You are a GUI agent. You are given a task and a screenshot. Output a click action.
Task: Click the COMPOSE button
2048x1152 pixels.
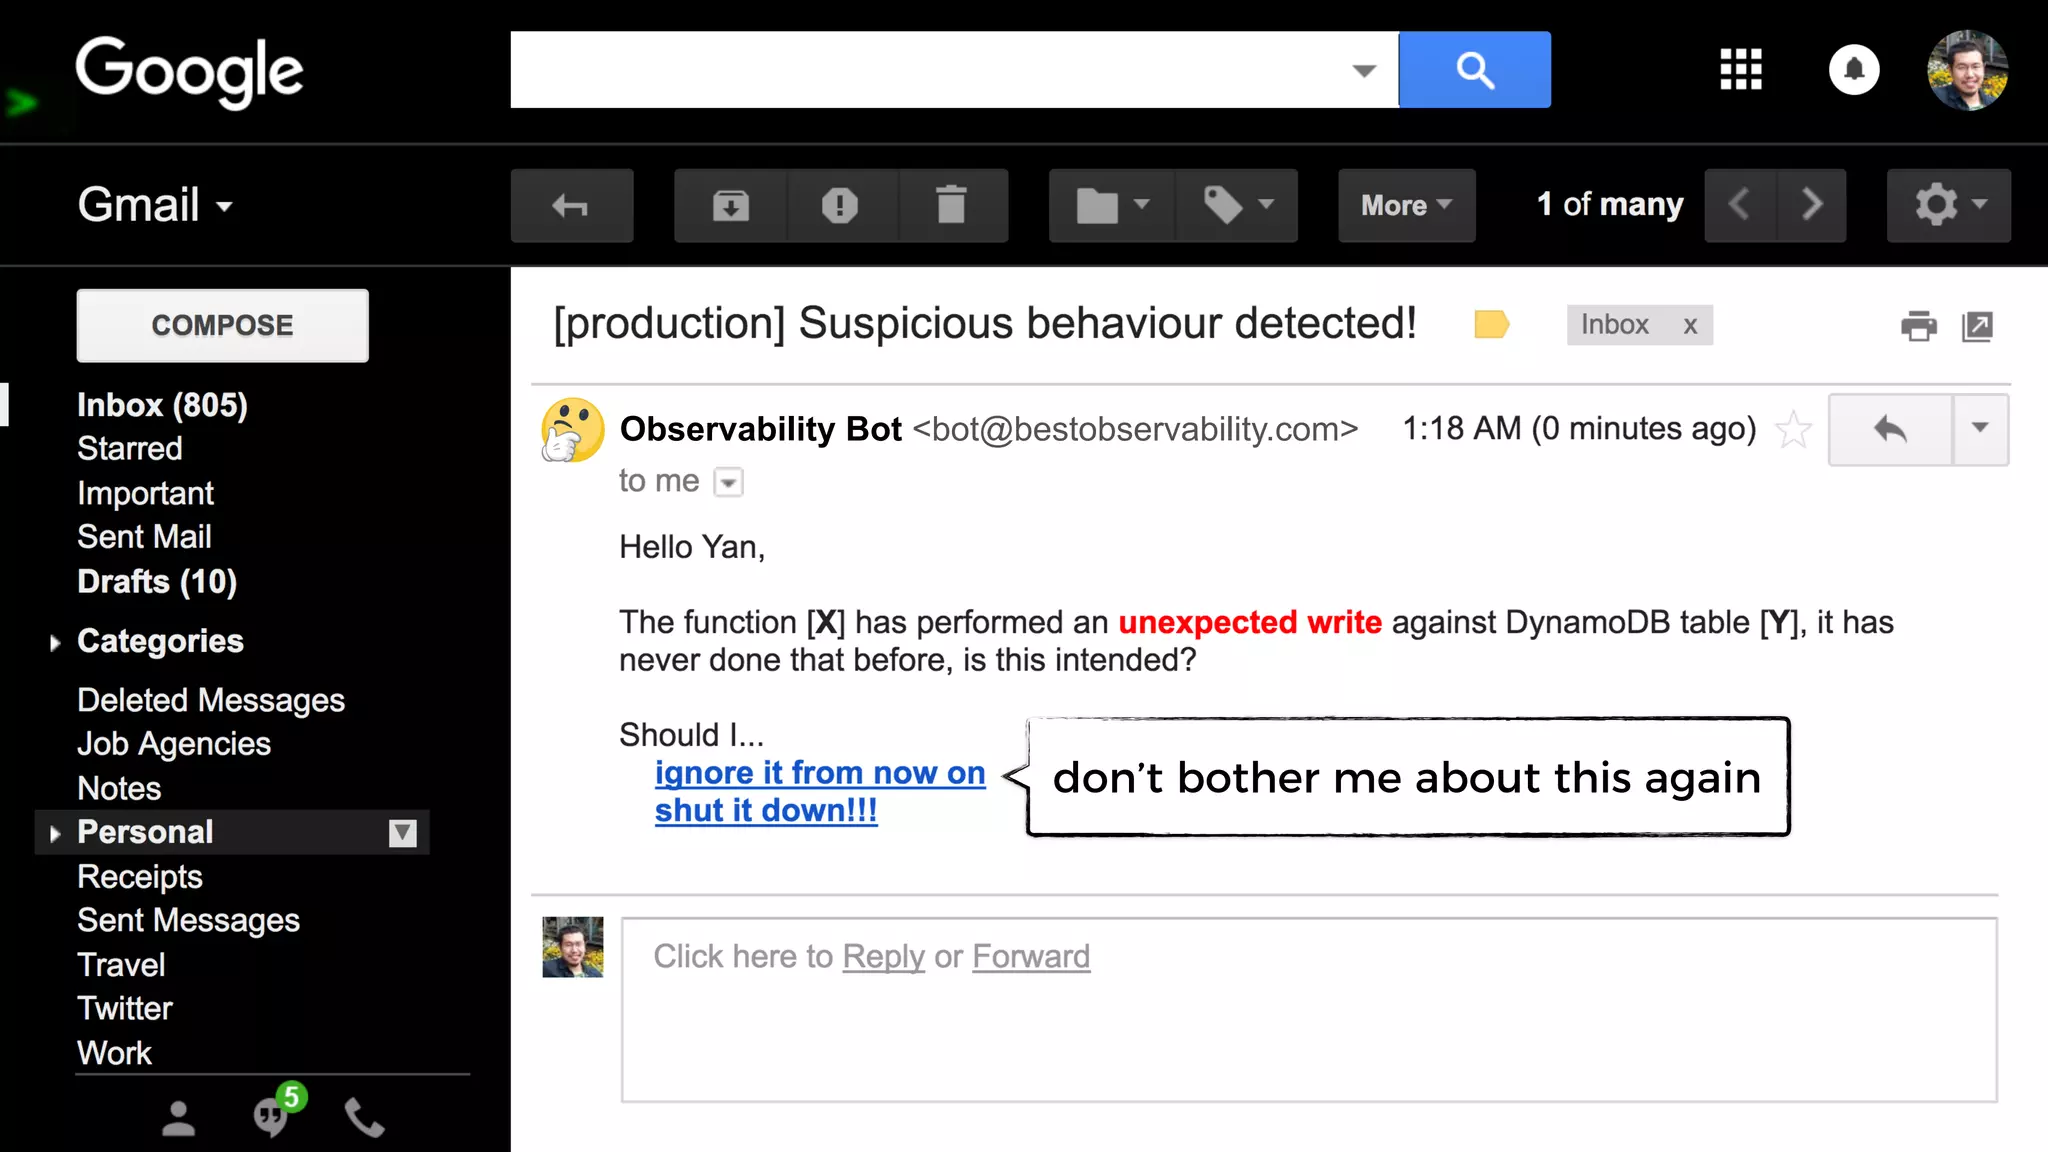click(222, 325)
